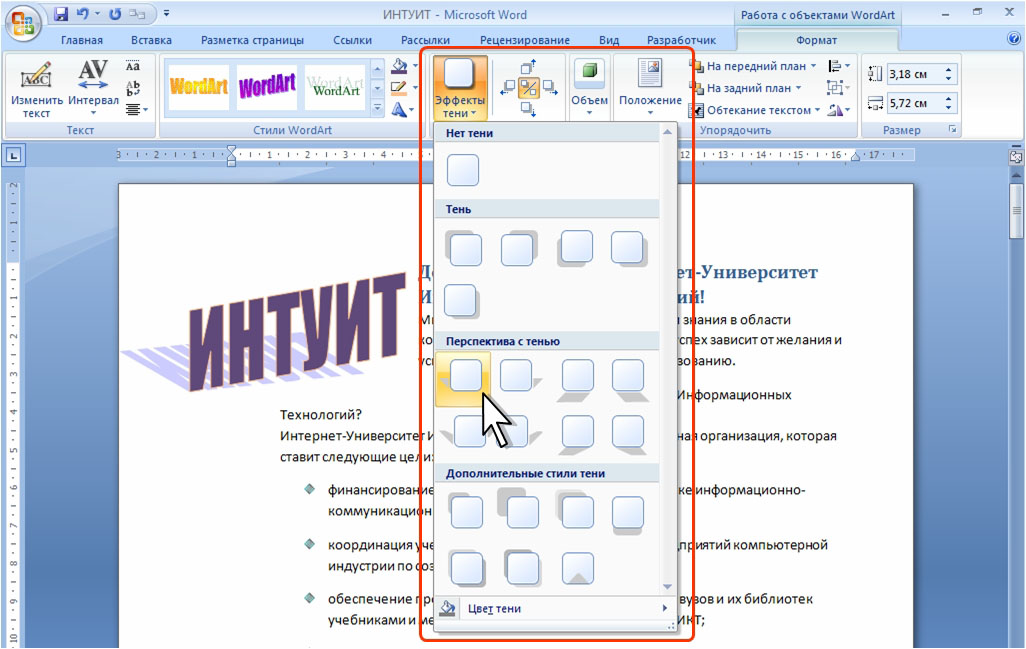Switch to the Главная tab

[82, 40]
